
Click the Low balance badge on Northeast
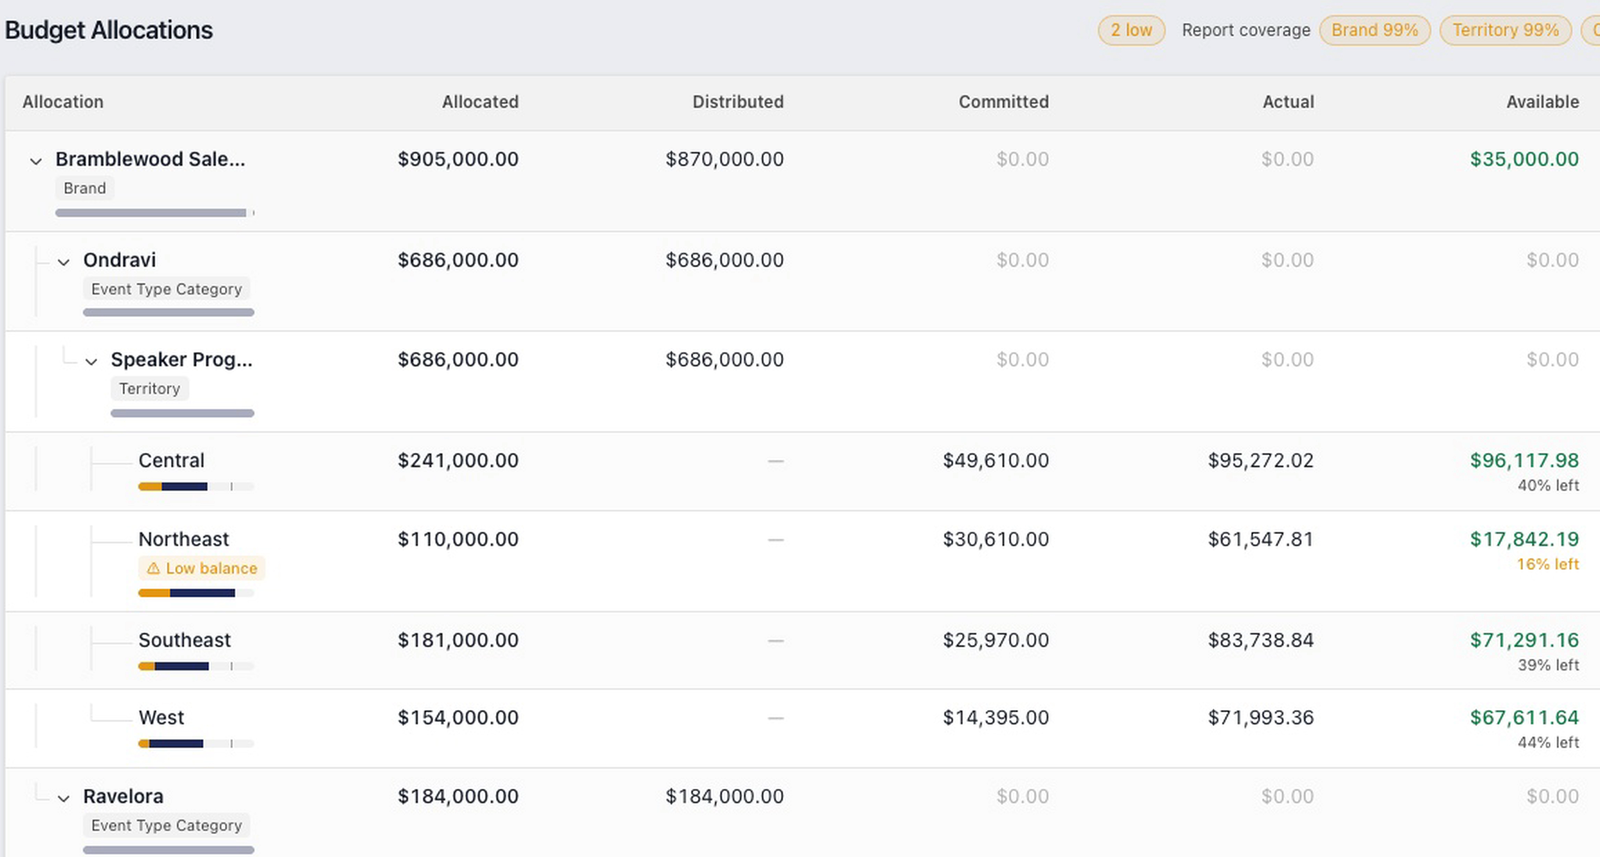tap(201, 568)
